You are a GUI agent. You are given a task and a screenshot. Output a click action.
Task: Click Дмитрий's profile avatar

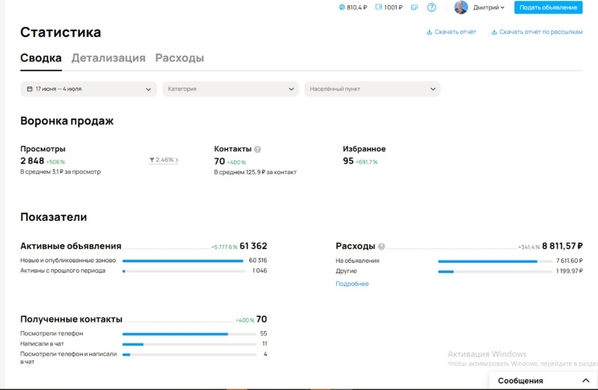(461, 7)
